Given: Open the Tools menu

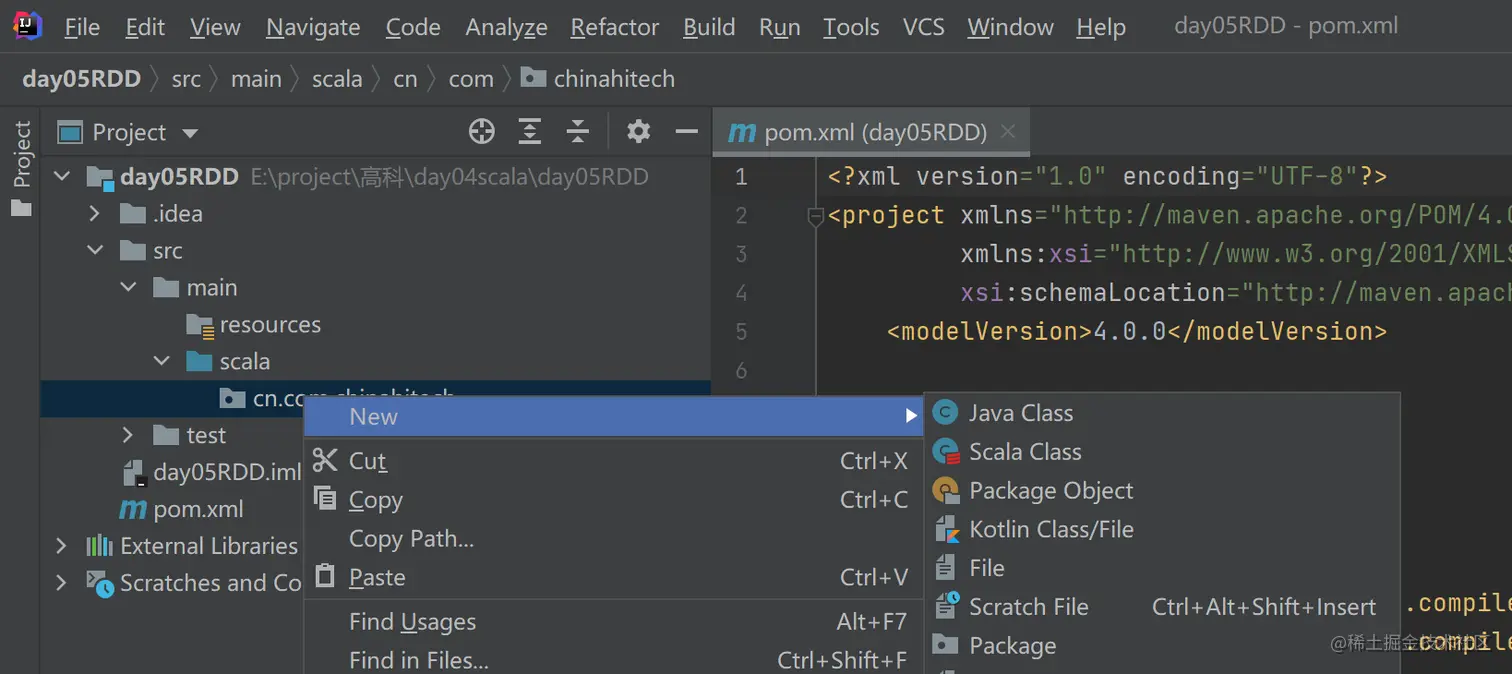Looking at the screenshot, I should click(851, 27).
